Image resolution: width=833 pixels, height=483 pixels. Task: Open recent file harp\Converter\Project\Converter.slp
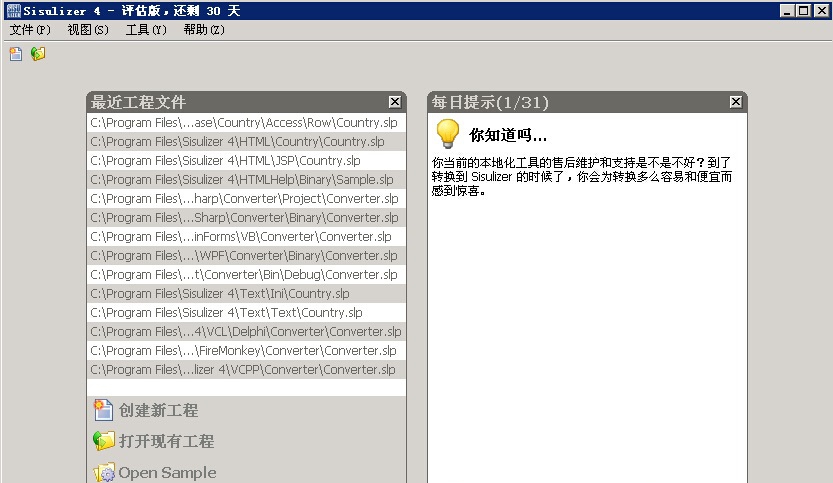click(x=246, y=199)
